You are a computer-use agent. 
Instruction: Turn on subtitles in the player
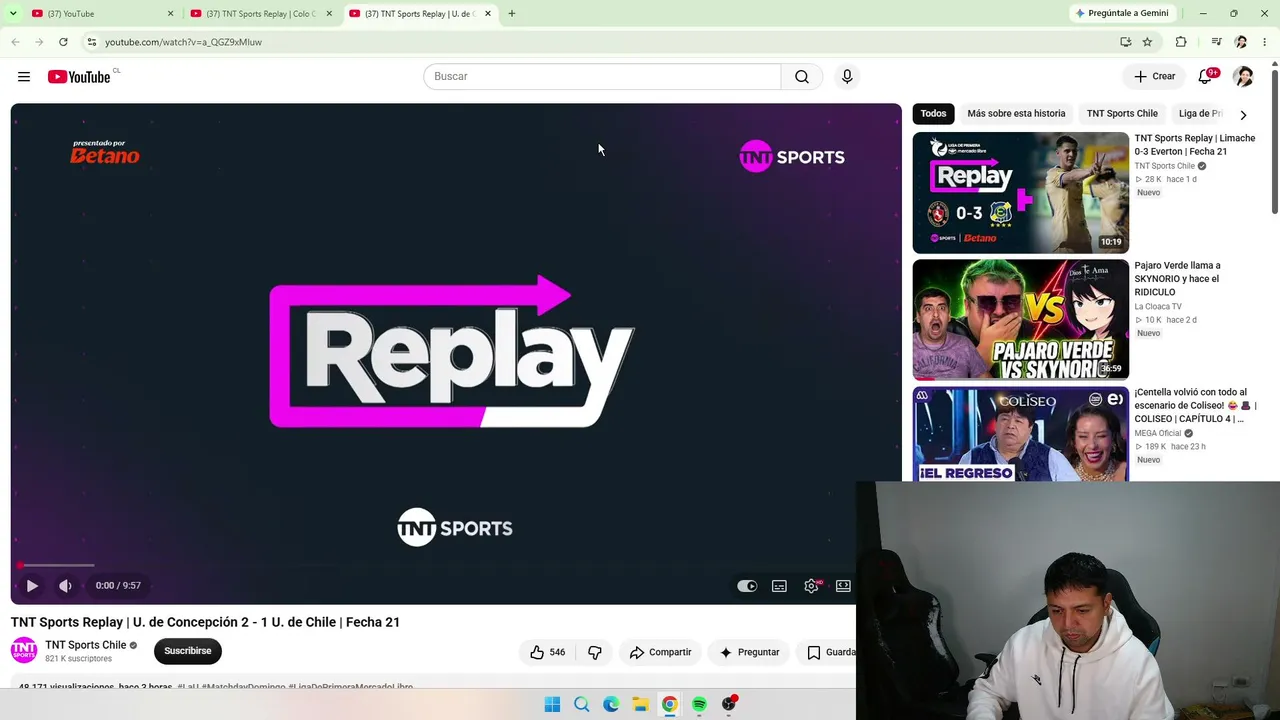[x=779, y=586]
